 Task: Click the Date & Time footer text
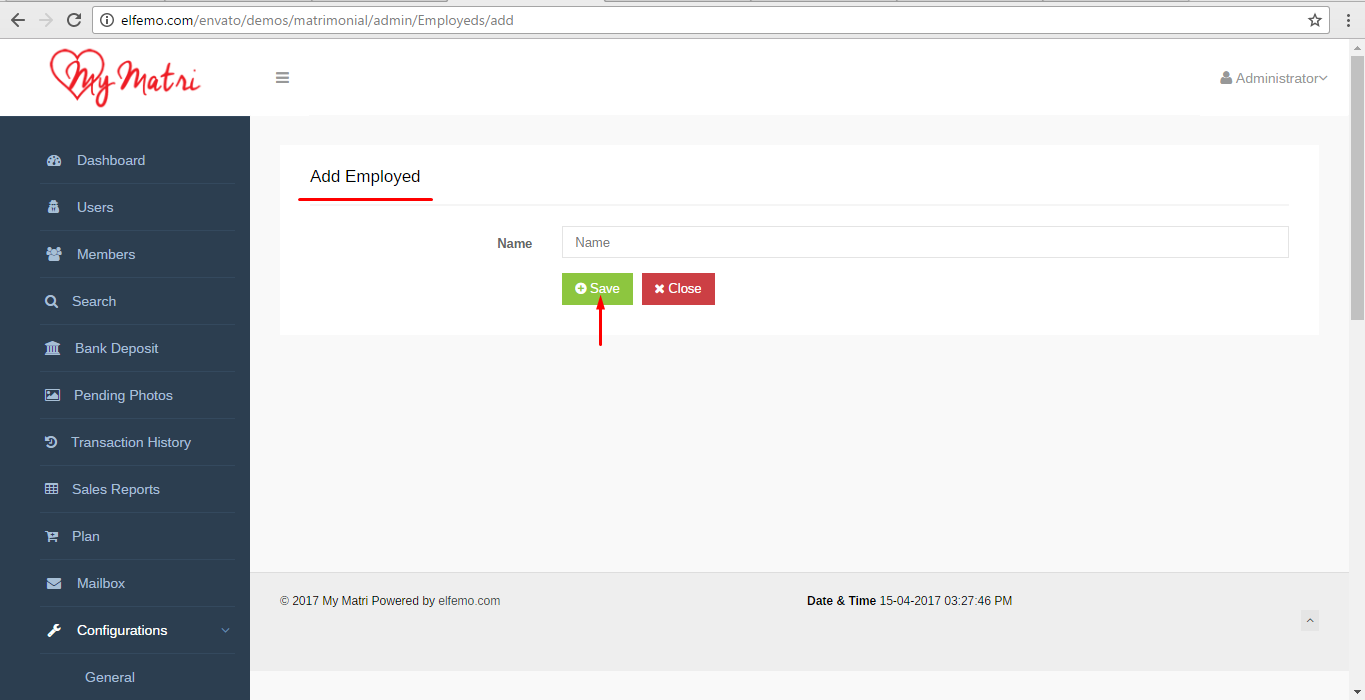[x=909, y=601]
